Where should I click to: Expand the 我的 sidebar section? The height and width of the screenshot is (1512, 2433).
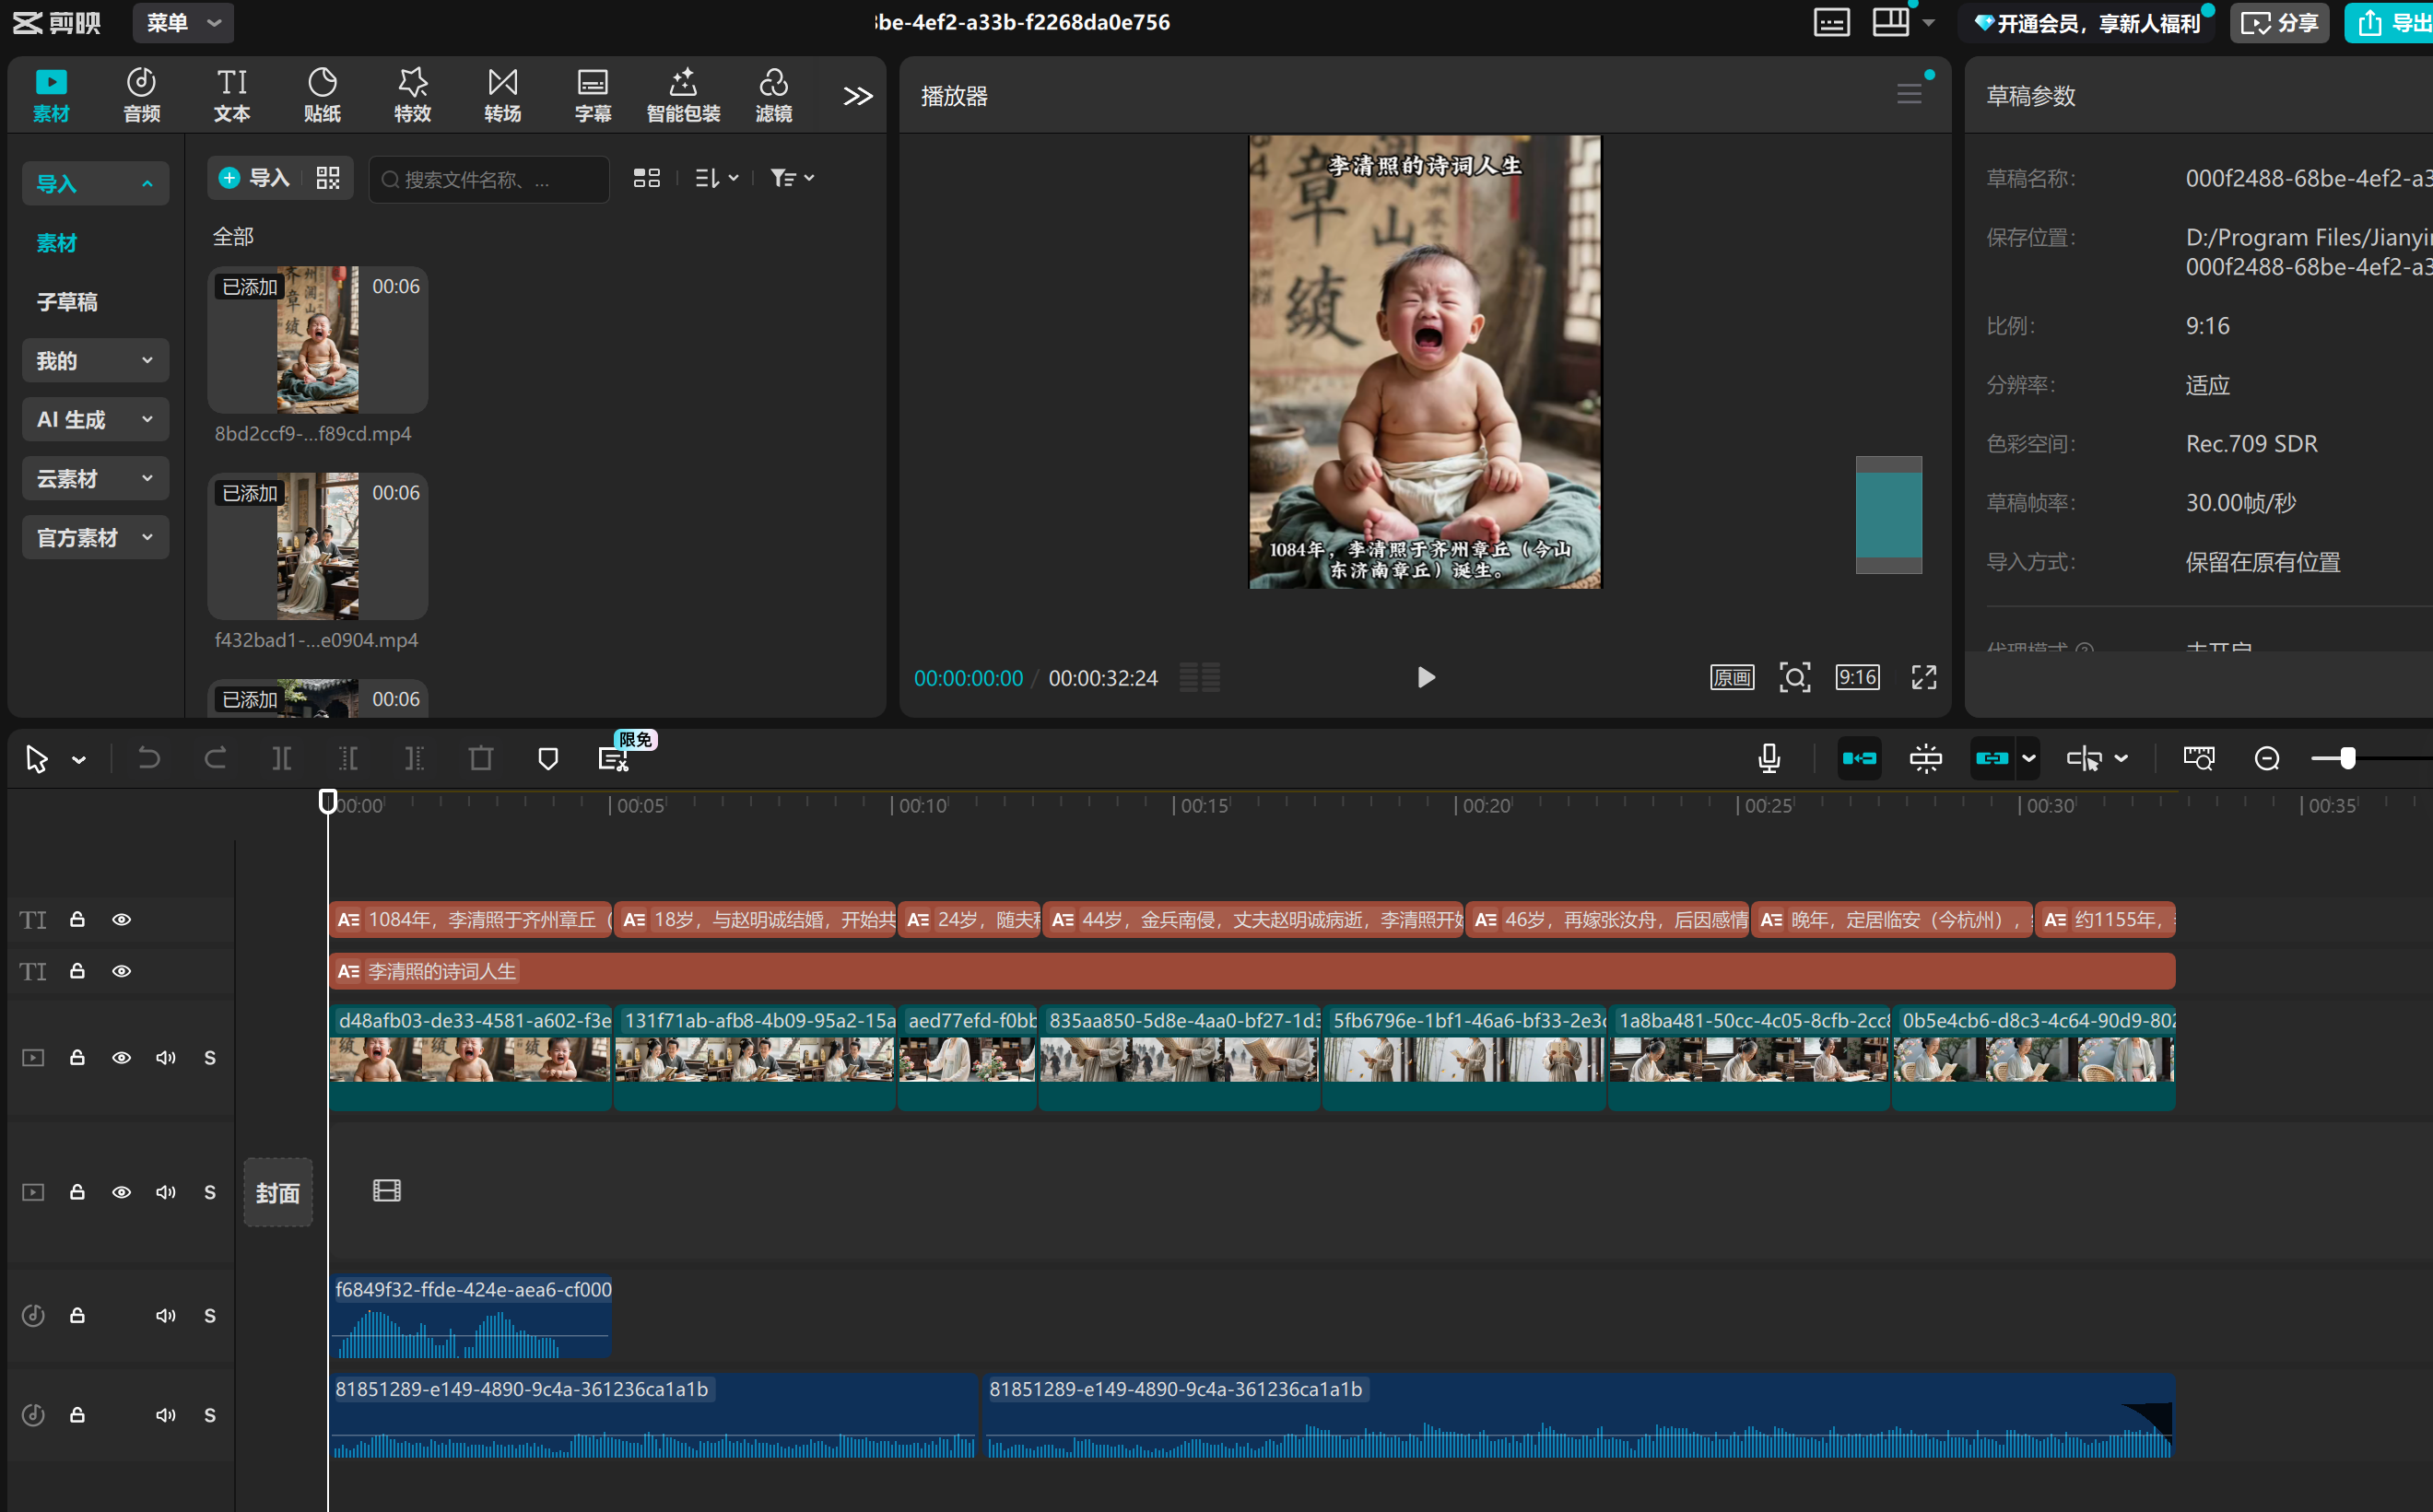(95, 360)
